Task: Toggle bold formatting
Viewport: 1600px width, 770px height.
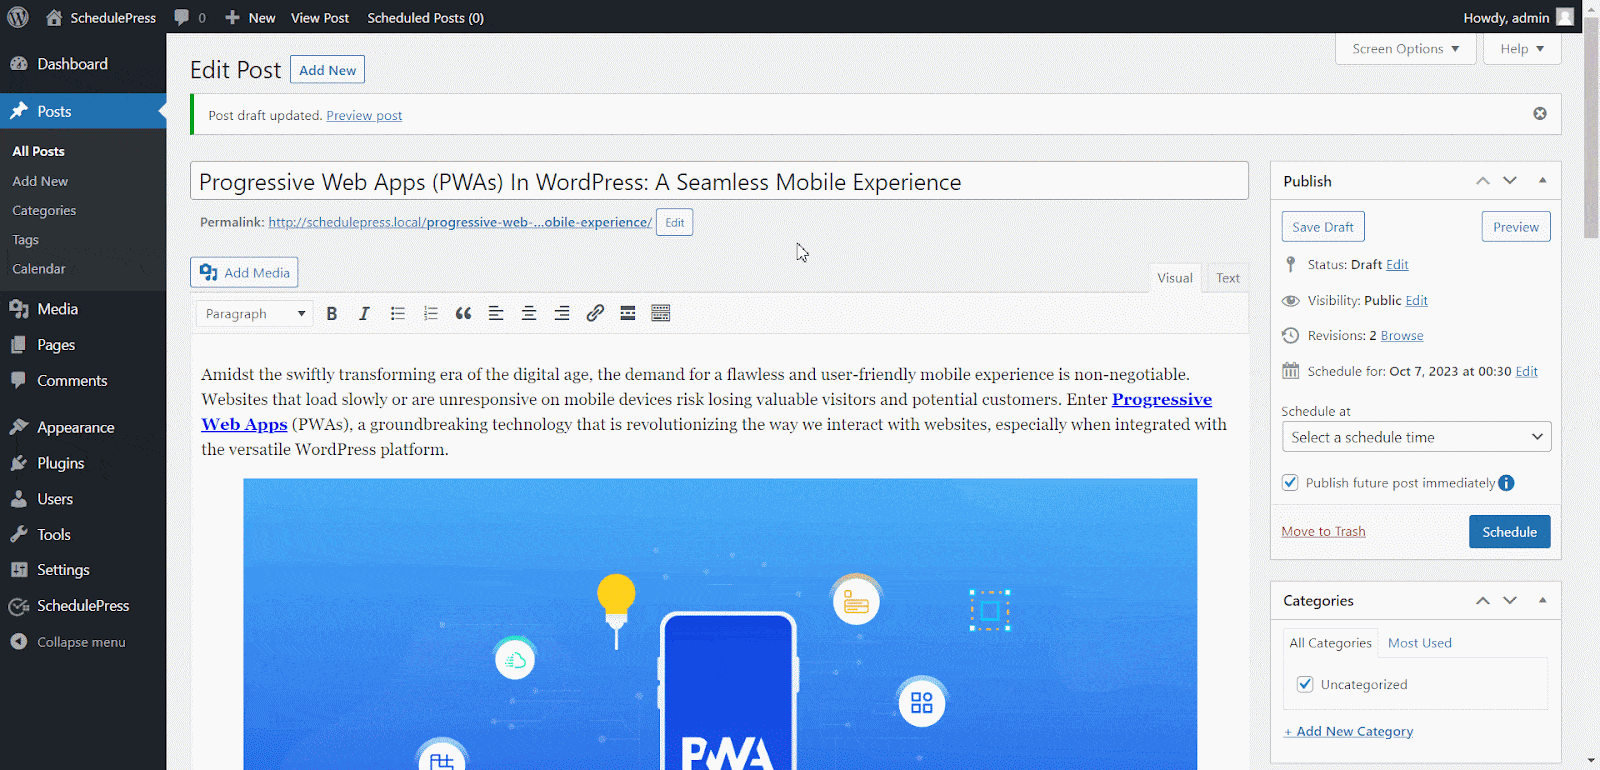Action: click(332, 313)
